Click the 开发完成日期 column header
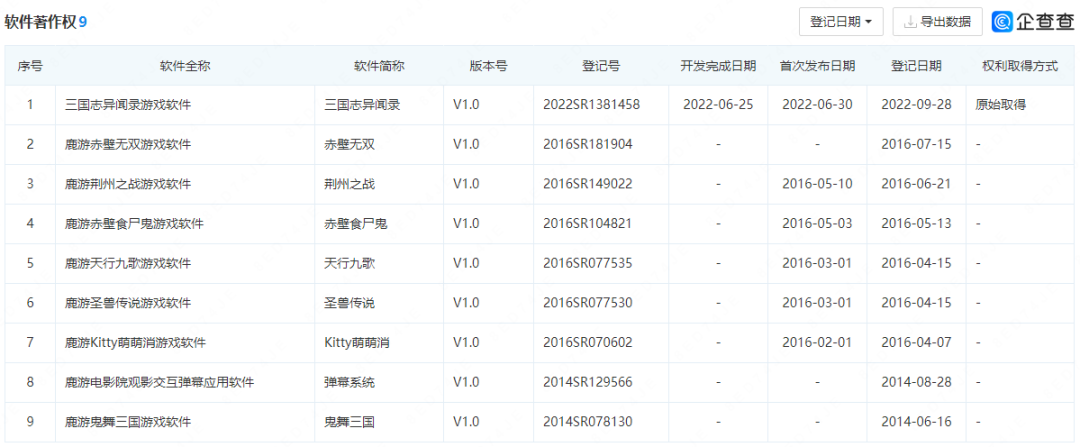Image resolution: width=1080 pixels, height=447 pixels. click(x=718, y=66)
